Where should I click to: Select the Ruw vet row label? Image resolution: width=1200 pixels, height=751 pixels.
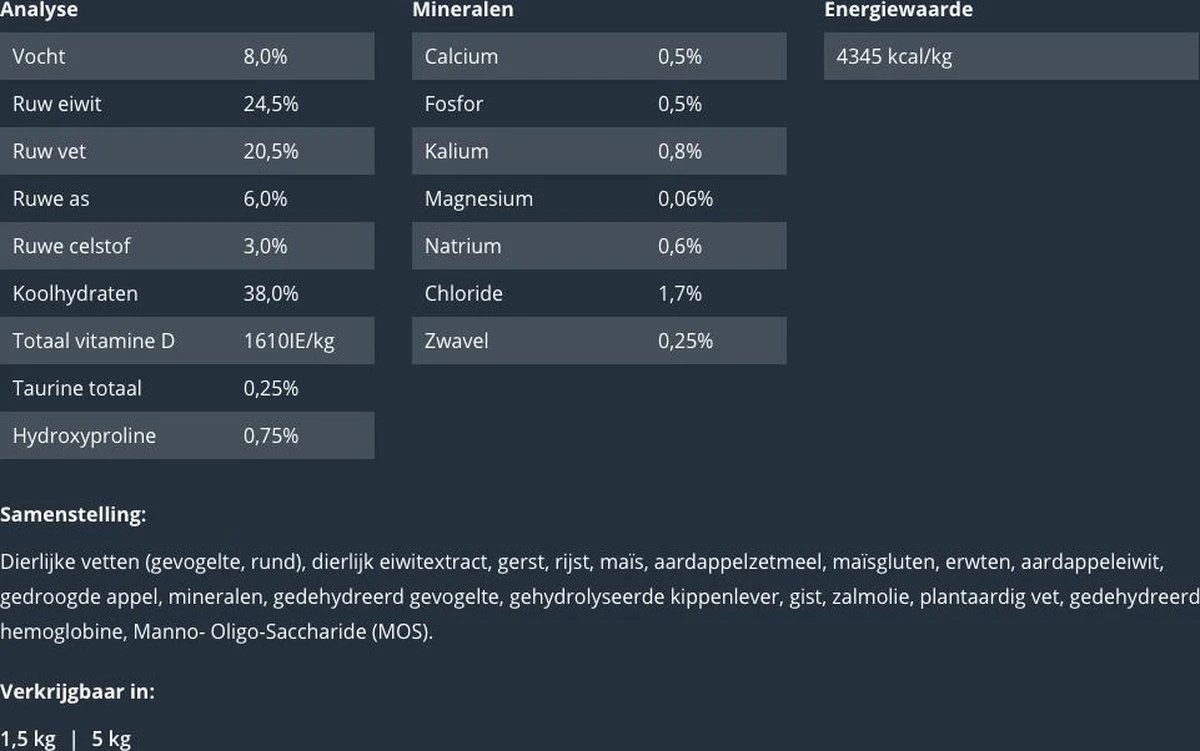49,151
